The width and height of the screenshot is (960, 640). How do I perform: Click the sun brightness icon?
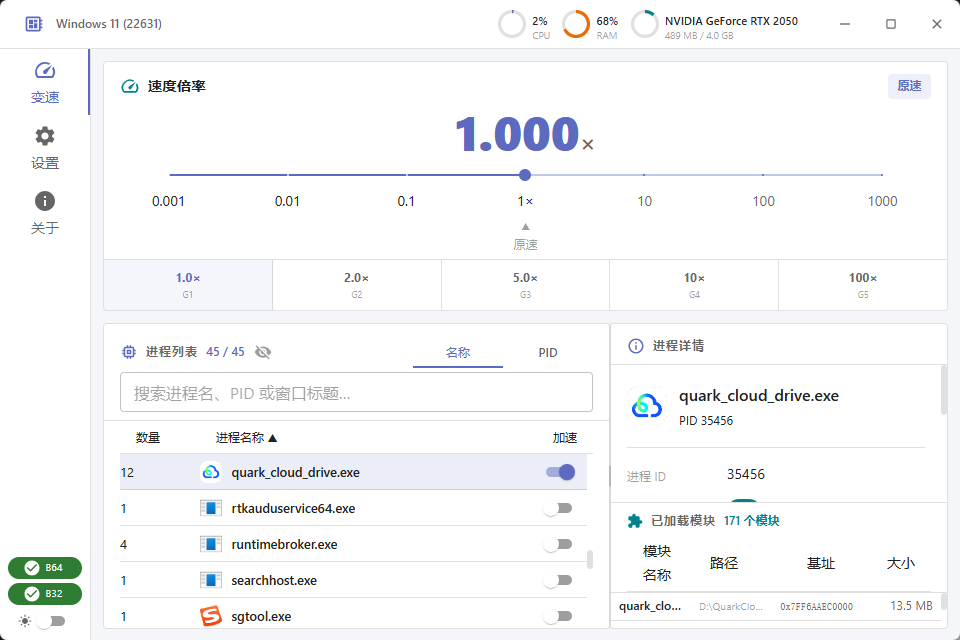[25, 622]
